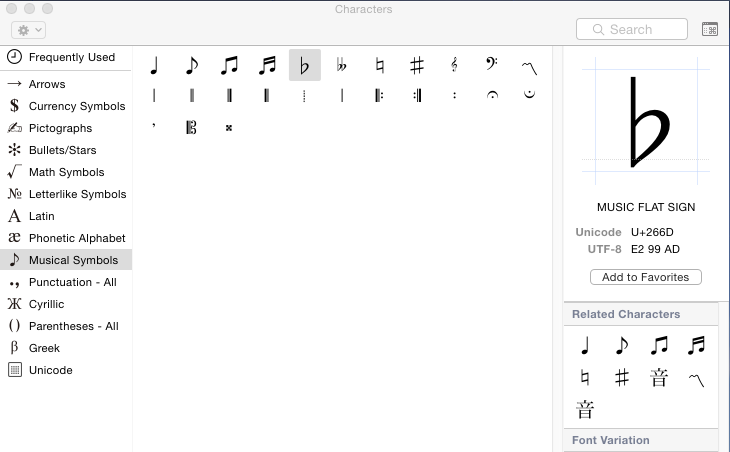Select the quarter note symbol in grid
Image resolution: width=730 pixels, height=452 pixels.
(x=154, y=66)
